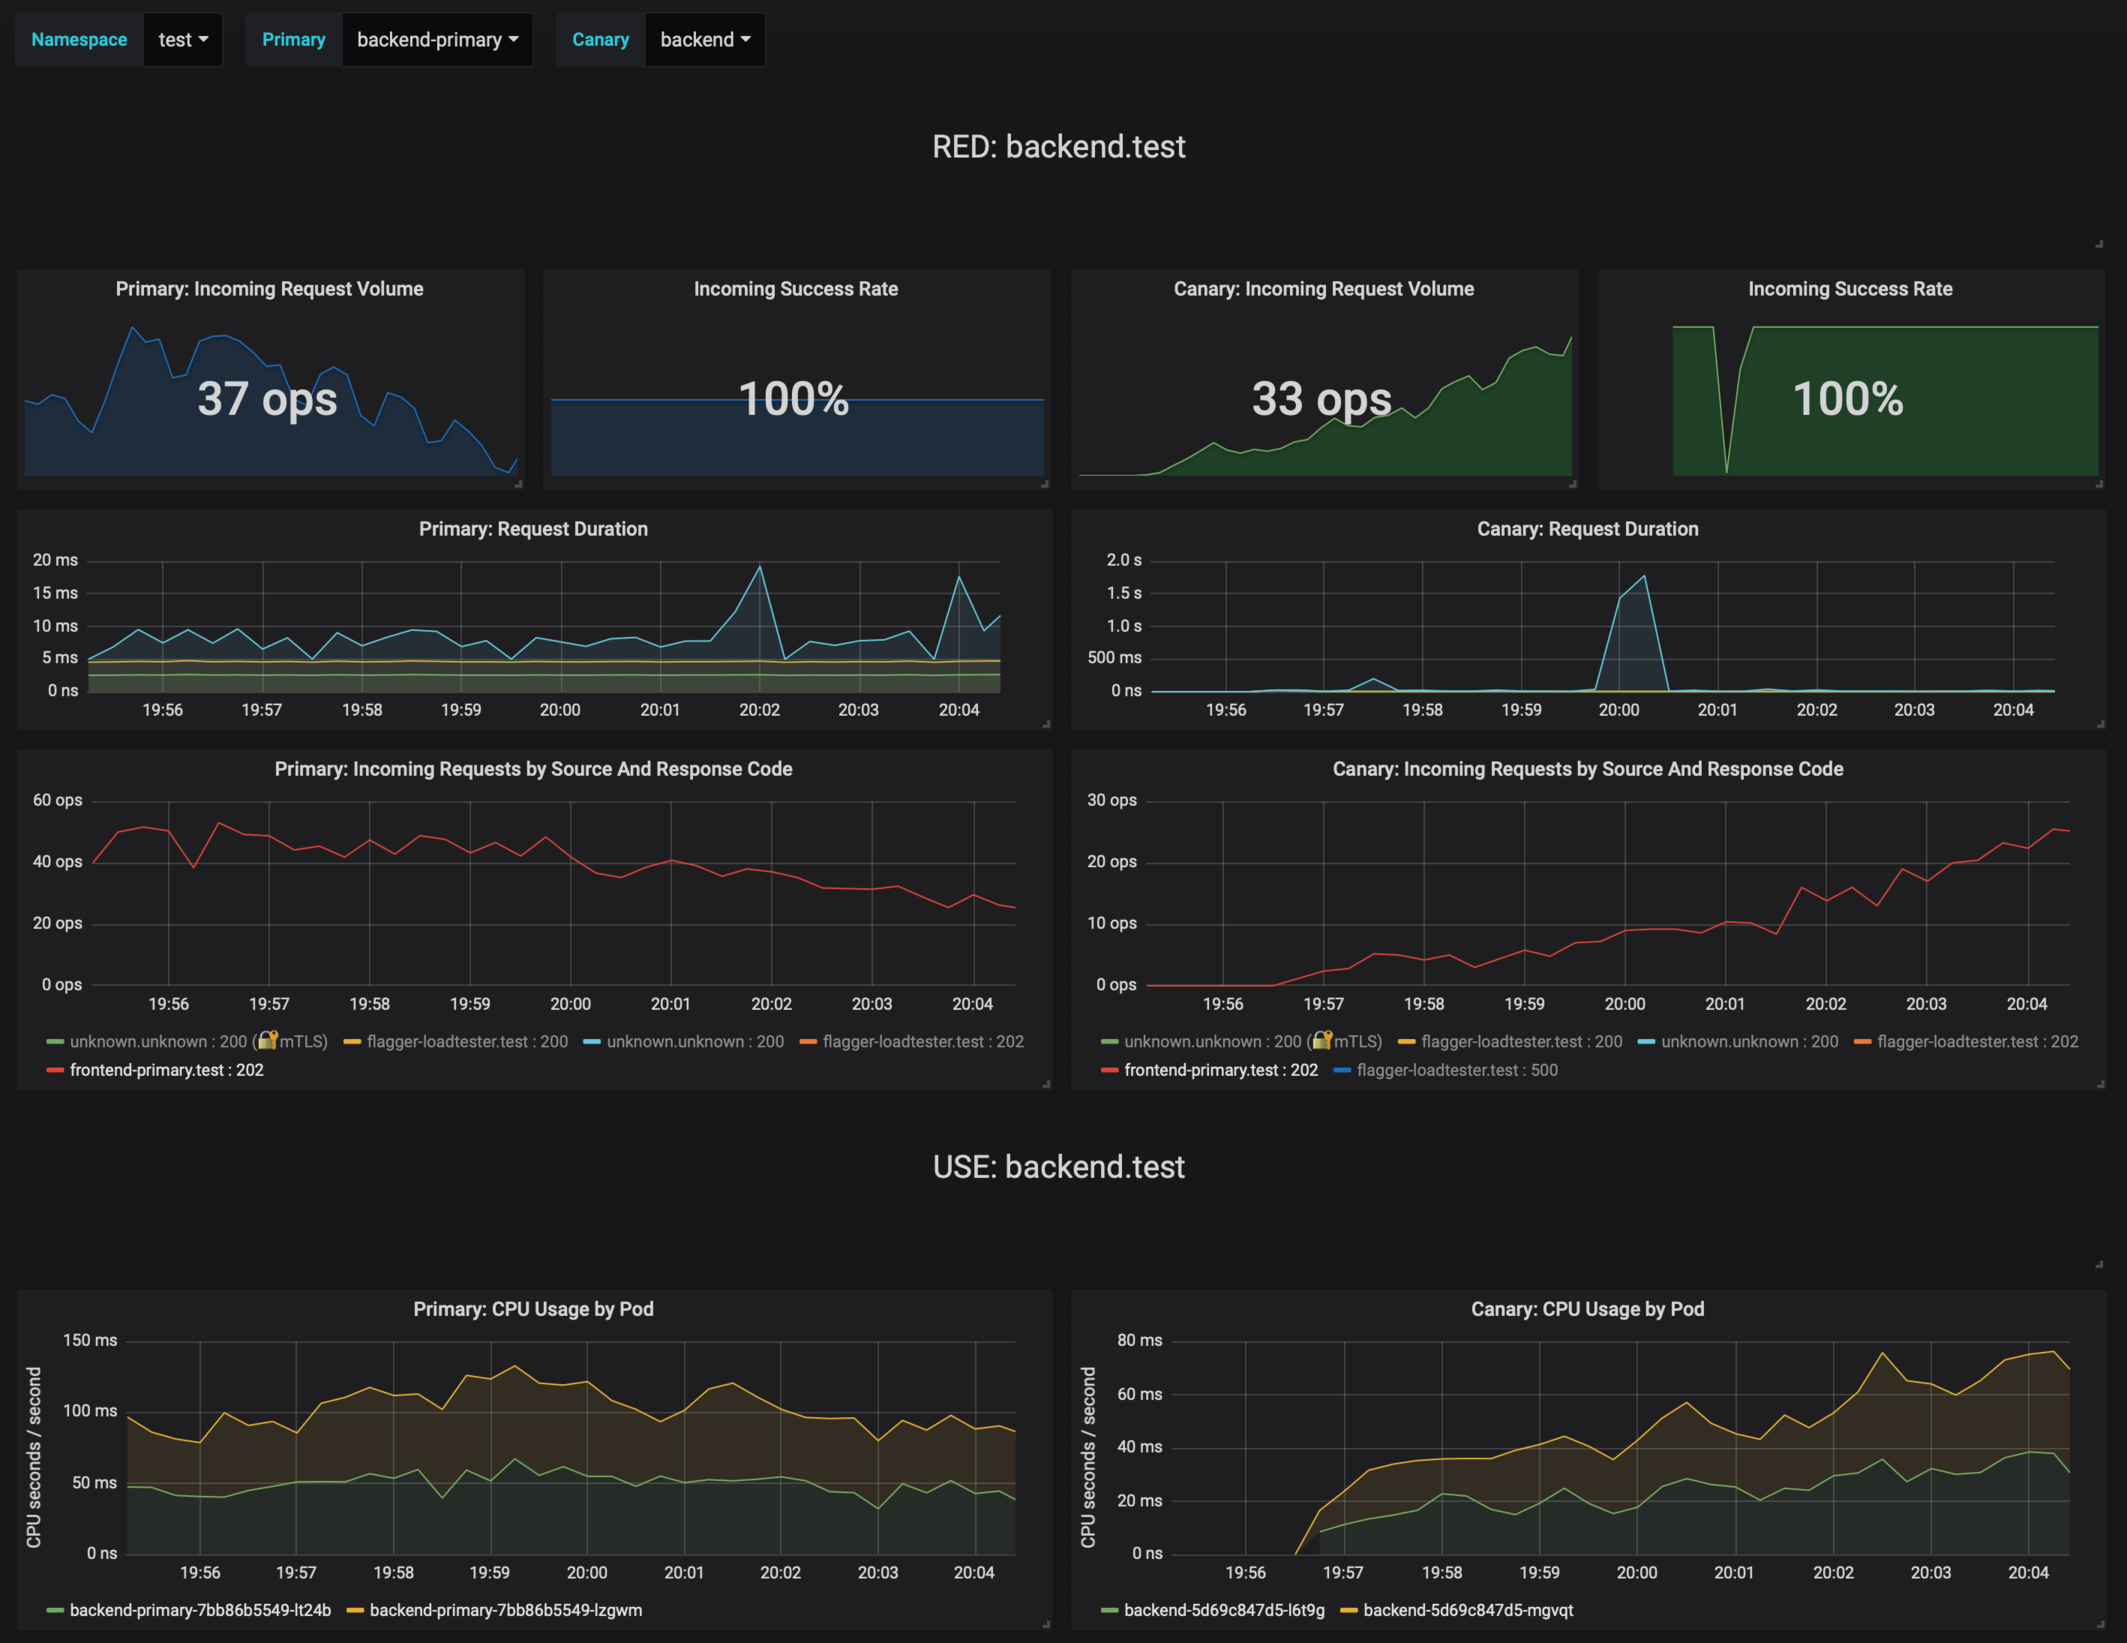The height and width of the screenshot is (1643, 2127).
Task: Click resize handle of Canary CPU Usage panel
Action: click(x=2100, y=1624)
